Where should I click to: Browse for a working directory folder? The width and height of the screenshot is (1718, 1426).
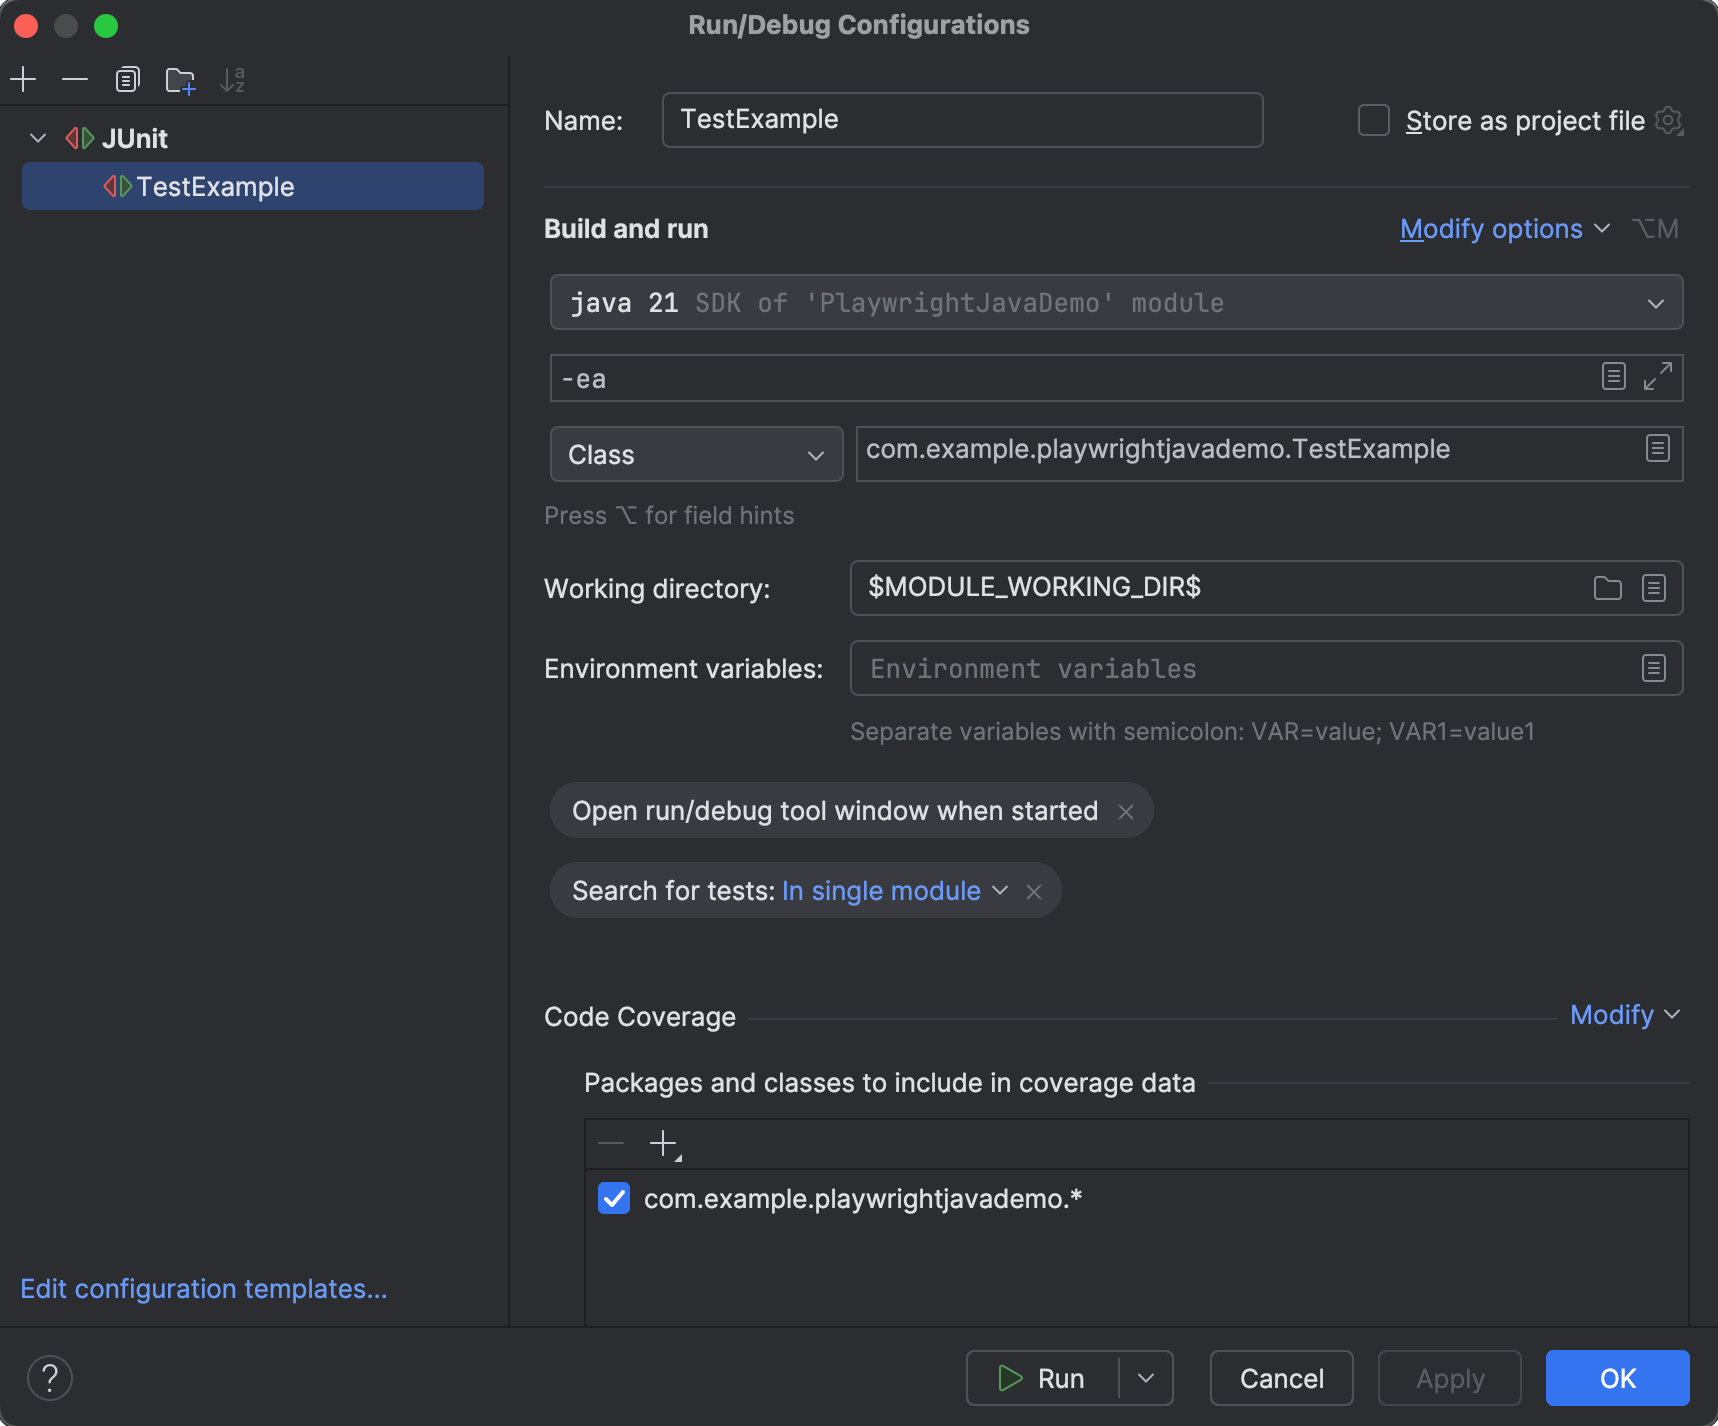click(x=1607, y=588)
